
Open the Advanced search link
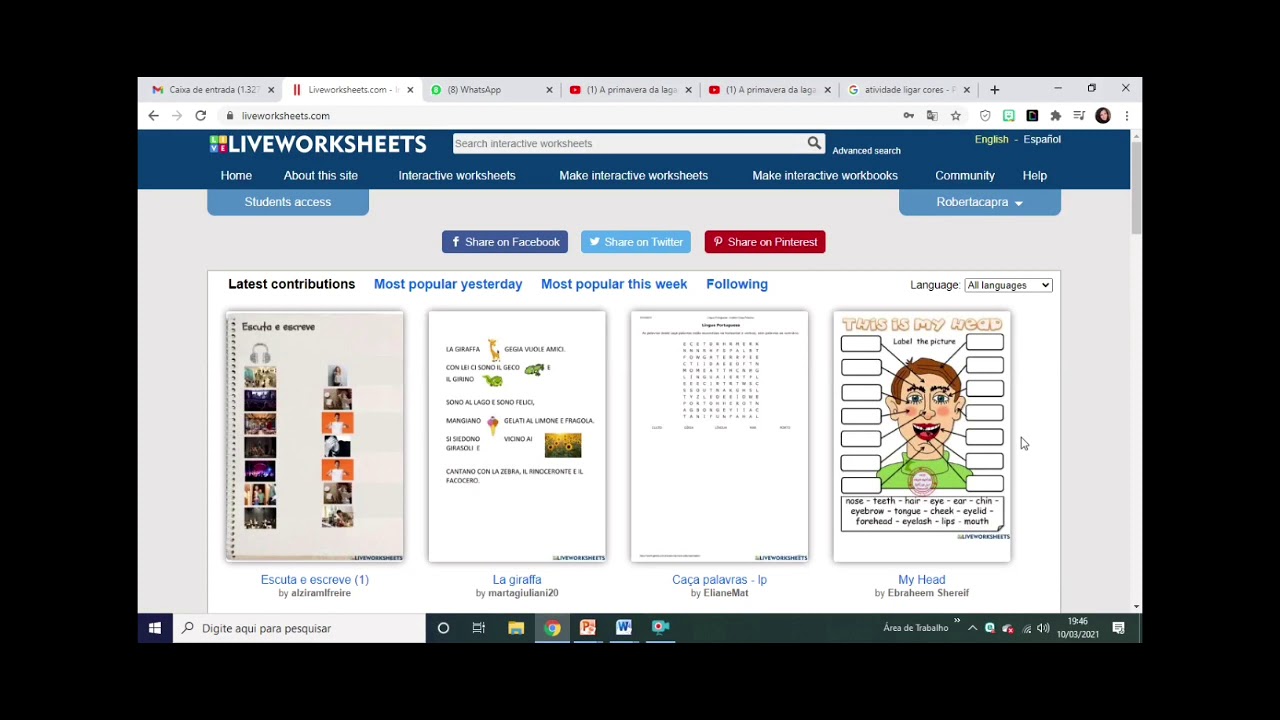[866, 151]
